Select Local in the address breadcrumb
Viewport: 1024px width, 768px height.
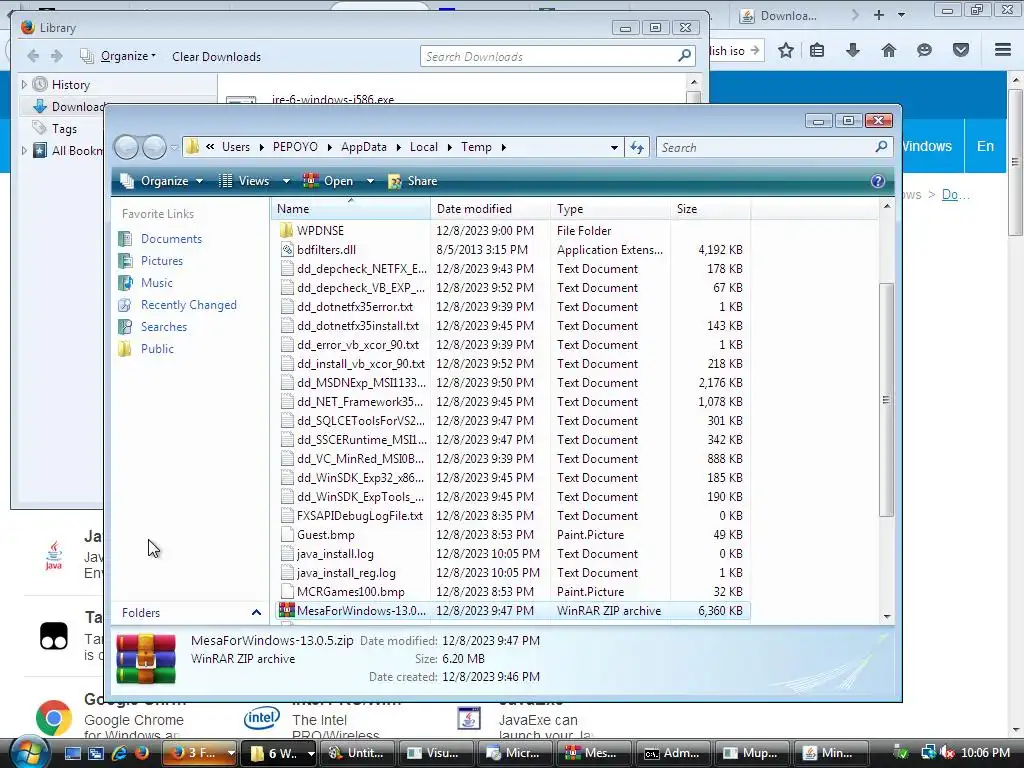pyautogui.click(x=424, y=147)
